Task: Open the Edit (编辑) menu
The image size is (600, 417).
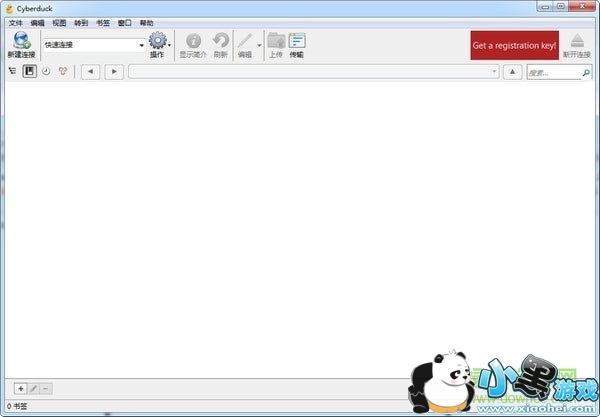Action: pyautogui.click(x=38, y=23)
